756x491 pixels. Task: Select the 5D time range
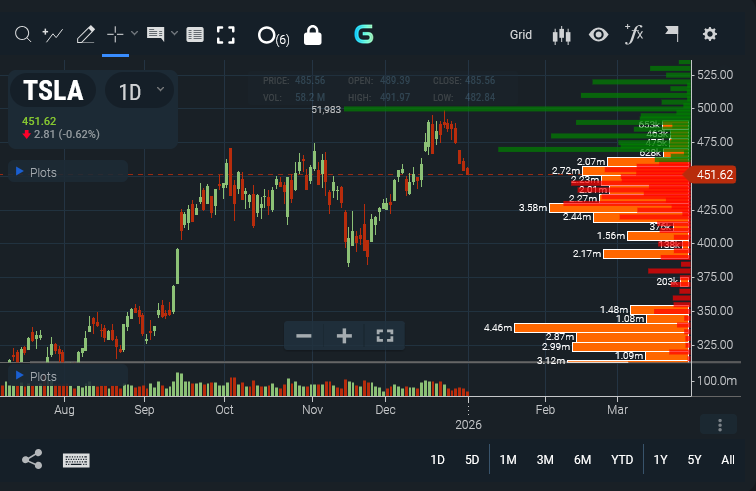point(472,460)
